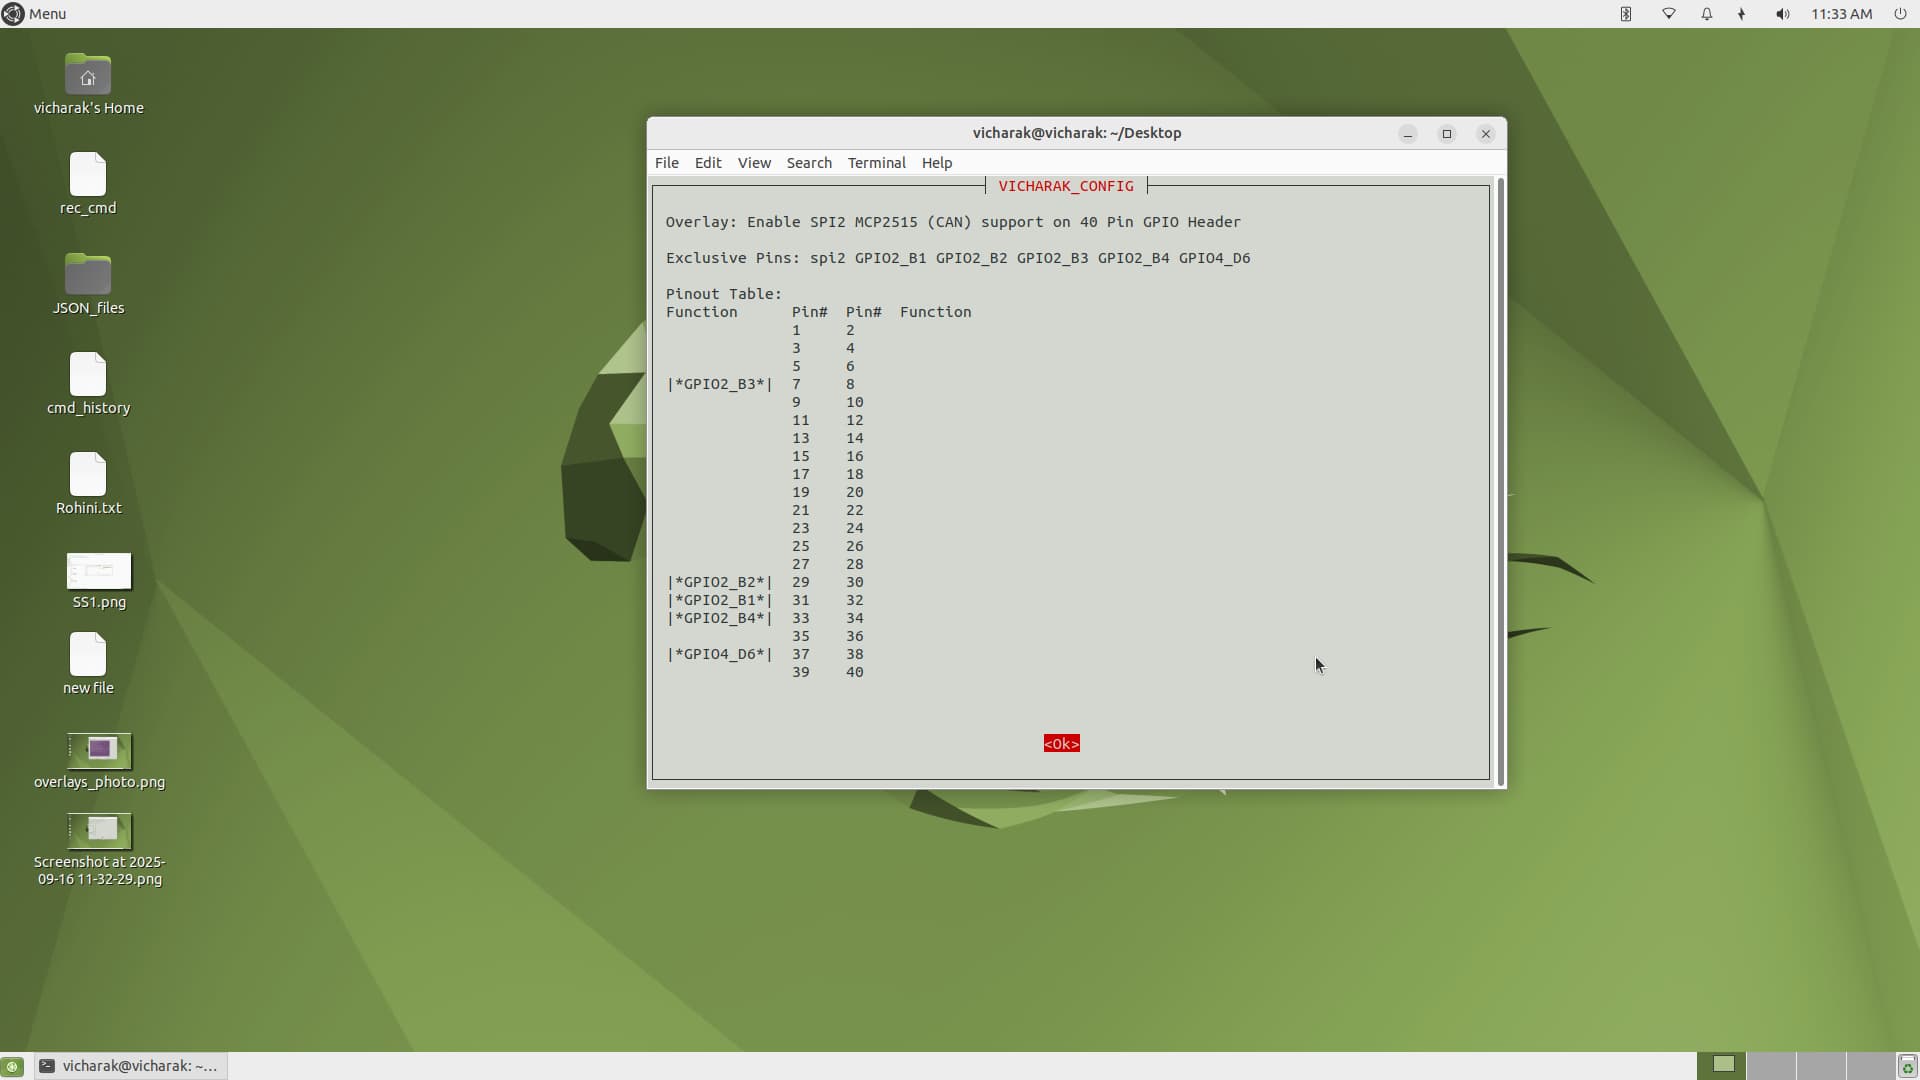This screenshot has width=1920, height=1080.
Task: Open the Search menu in the terminal
Action: point(808,163)
